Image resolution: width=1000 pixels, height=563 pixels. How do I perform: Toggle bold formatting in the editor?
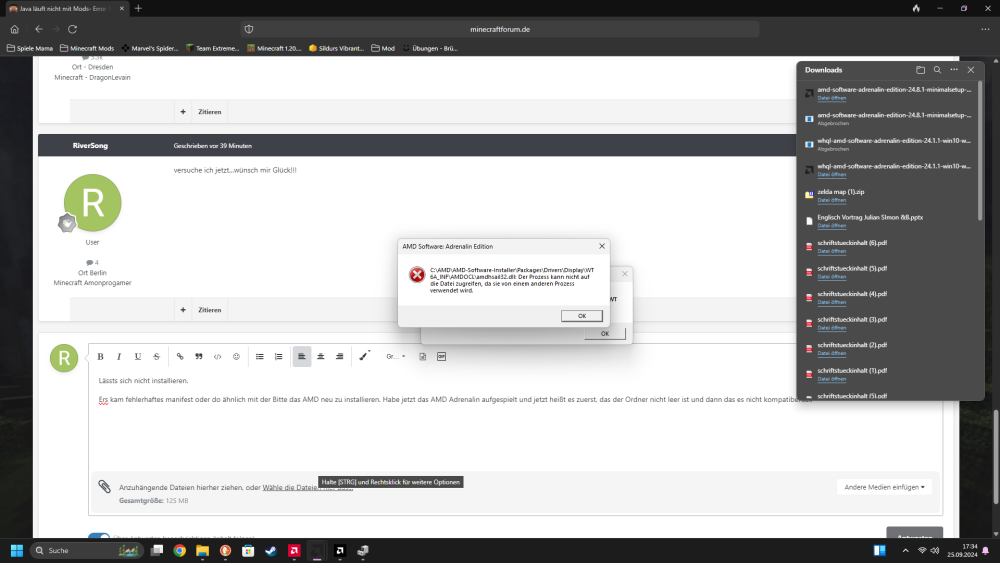(100, 356)
